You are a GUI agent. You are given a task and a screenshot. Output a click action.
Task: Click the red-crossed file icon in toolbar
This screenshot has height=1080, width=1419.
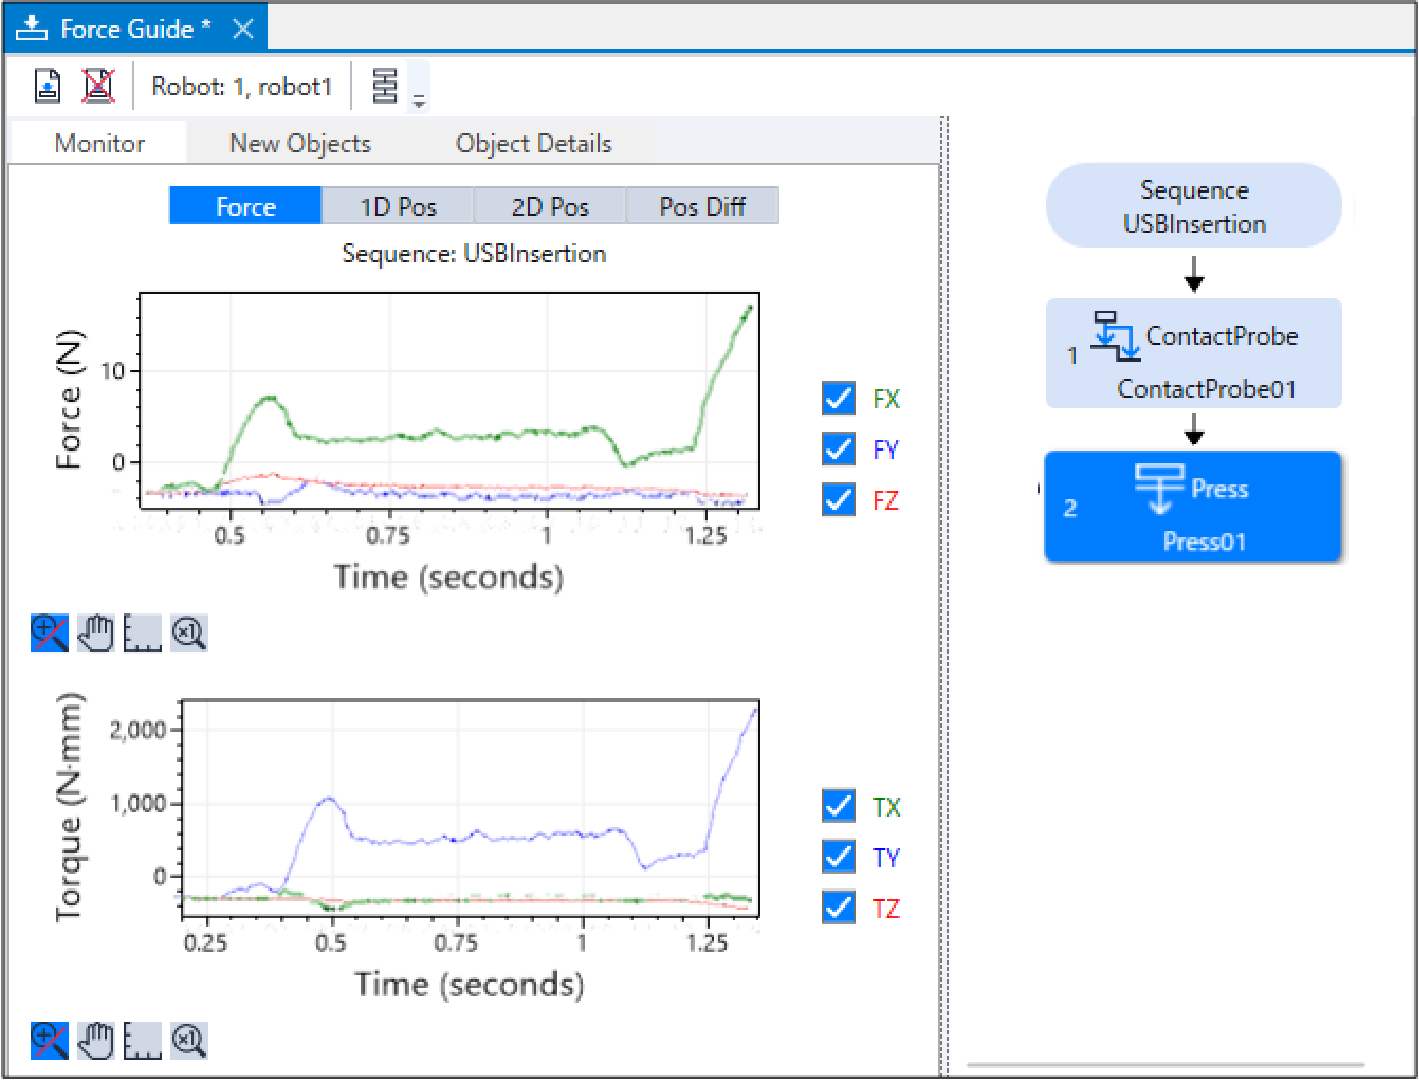click(x=97, y=86)
